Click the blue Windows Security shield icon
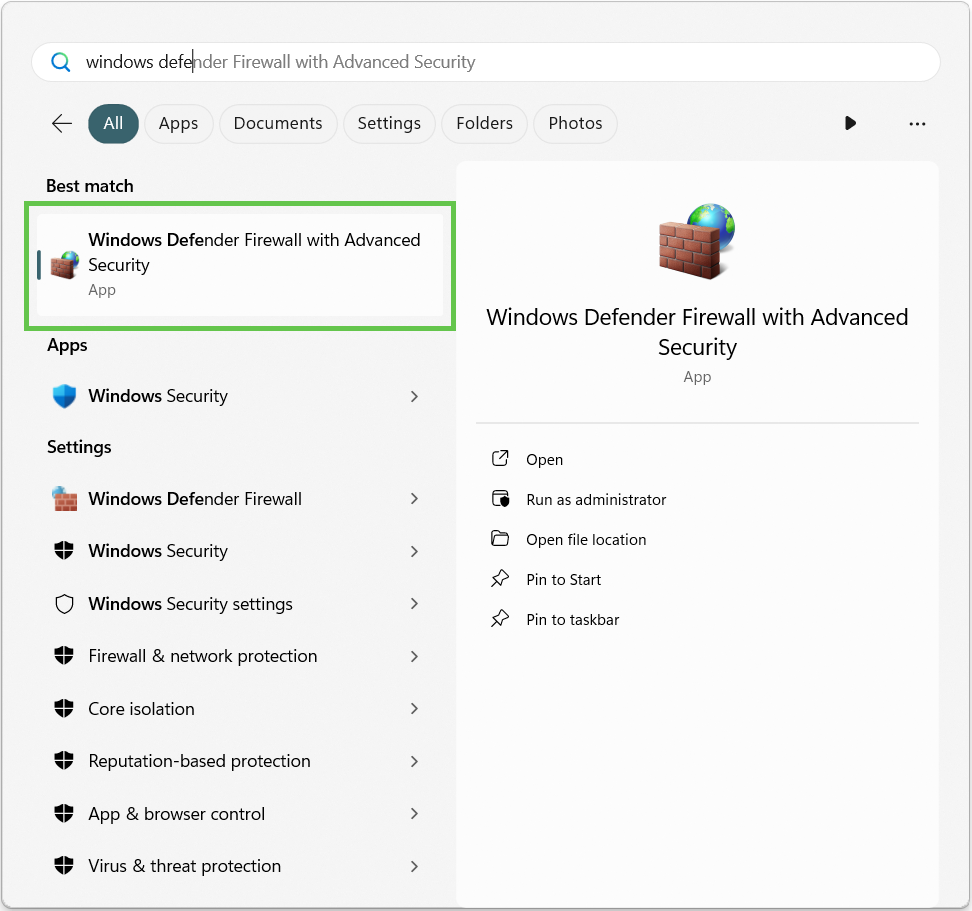This screenshot has width=972, height=911. click(64, 396)
